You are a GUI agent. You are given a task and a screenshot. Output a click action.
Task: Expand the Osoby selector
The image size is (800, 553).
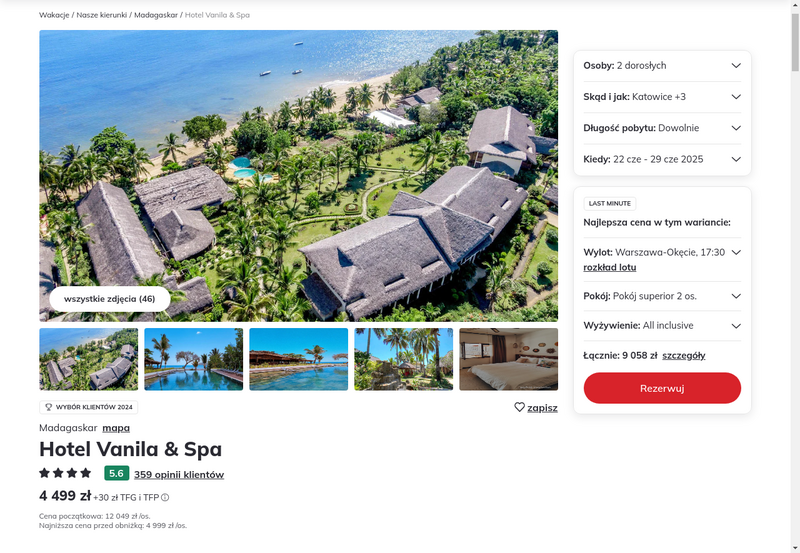point(662,66)
